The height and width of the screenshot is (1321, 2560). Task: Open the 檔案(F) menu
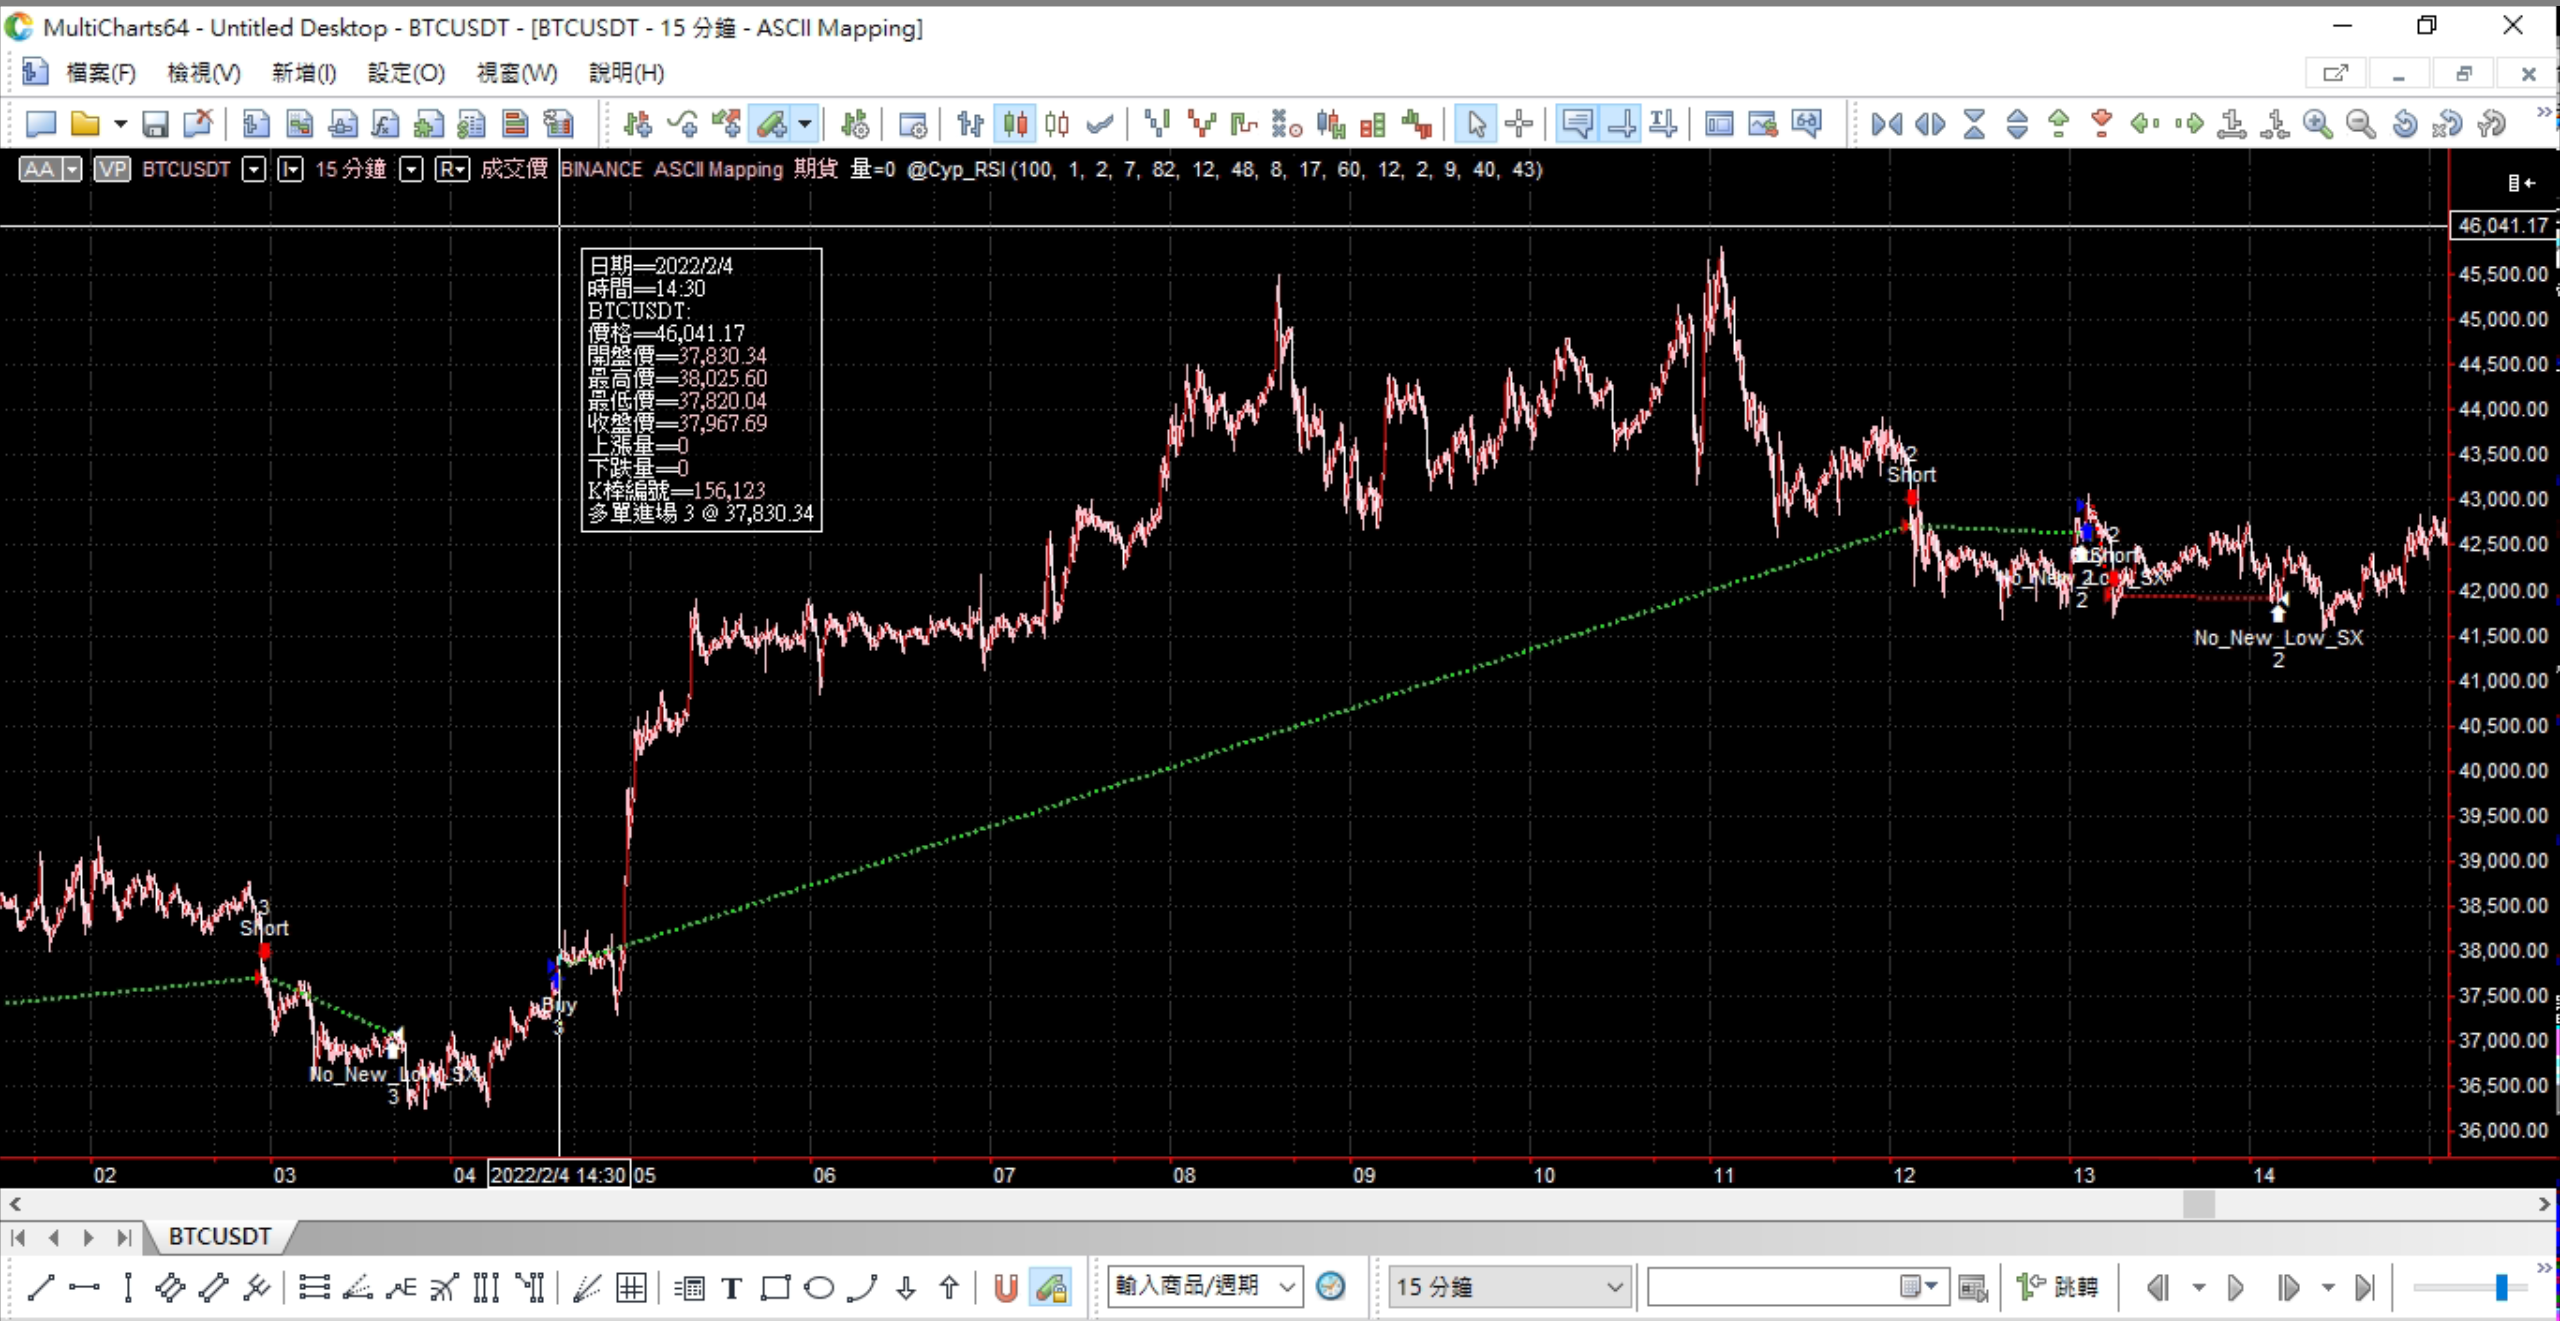(x=100, y=73)
